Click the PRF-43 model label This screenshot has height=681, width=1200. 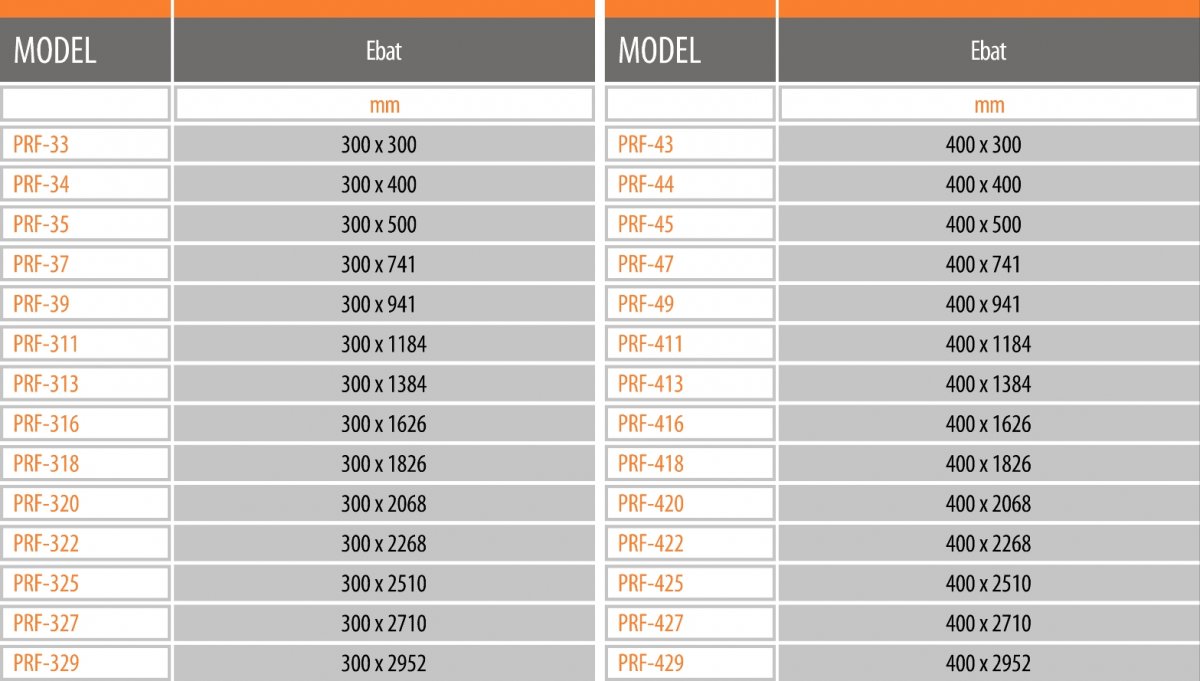click(x=646, y=144)
